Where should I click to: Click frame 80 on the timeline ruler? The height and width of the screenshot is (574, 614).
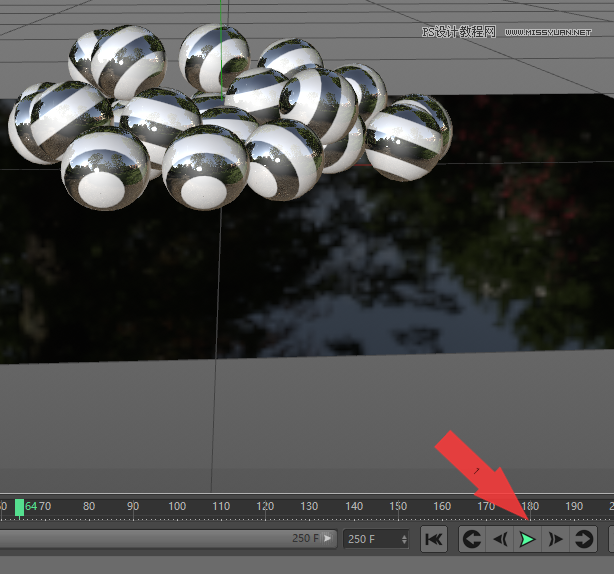tap(89, 507)
